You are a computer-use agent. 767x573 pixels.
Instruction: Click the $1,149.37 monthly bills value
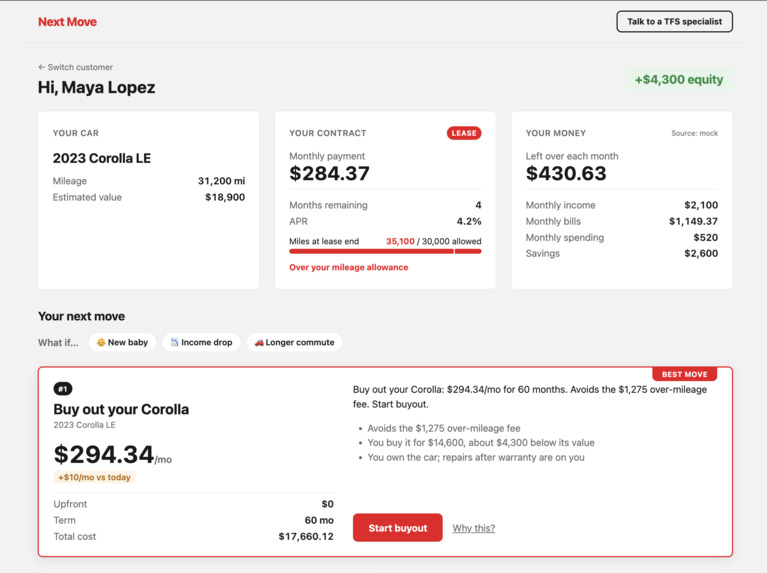[693, 221]
